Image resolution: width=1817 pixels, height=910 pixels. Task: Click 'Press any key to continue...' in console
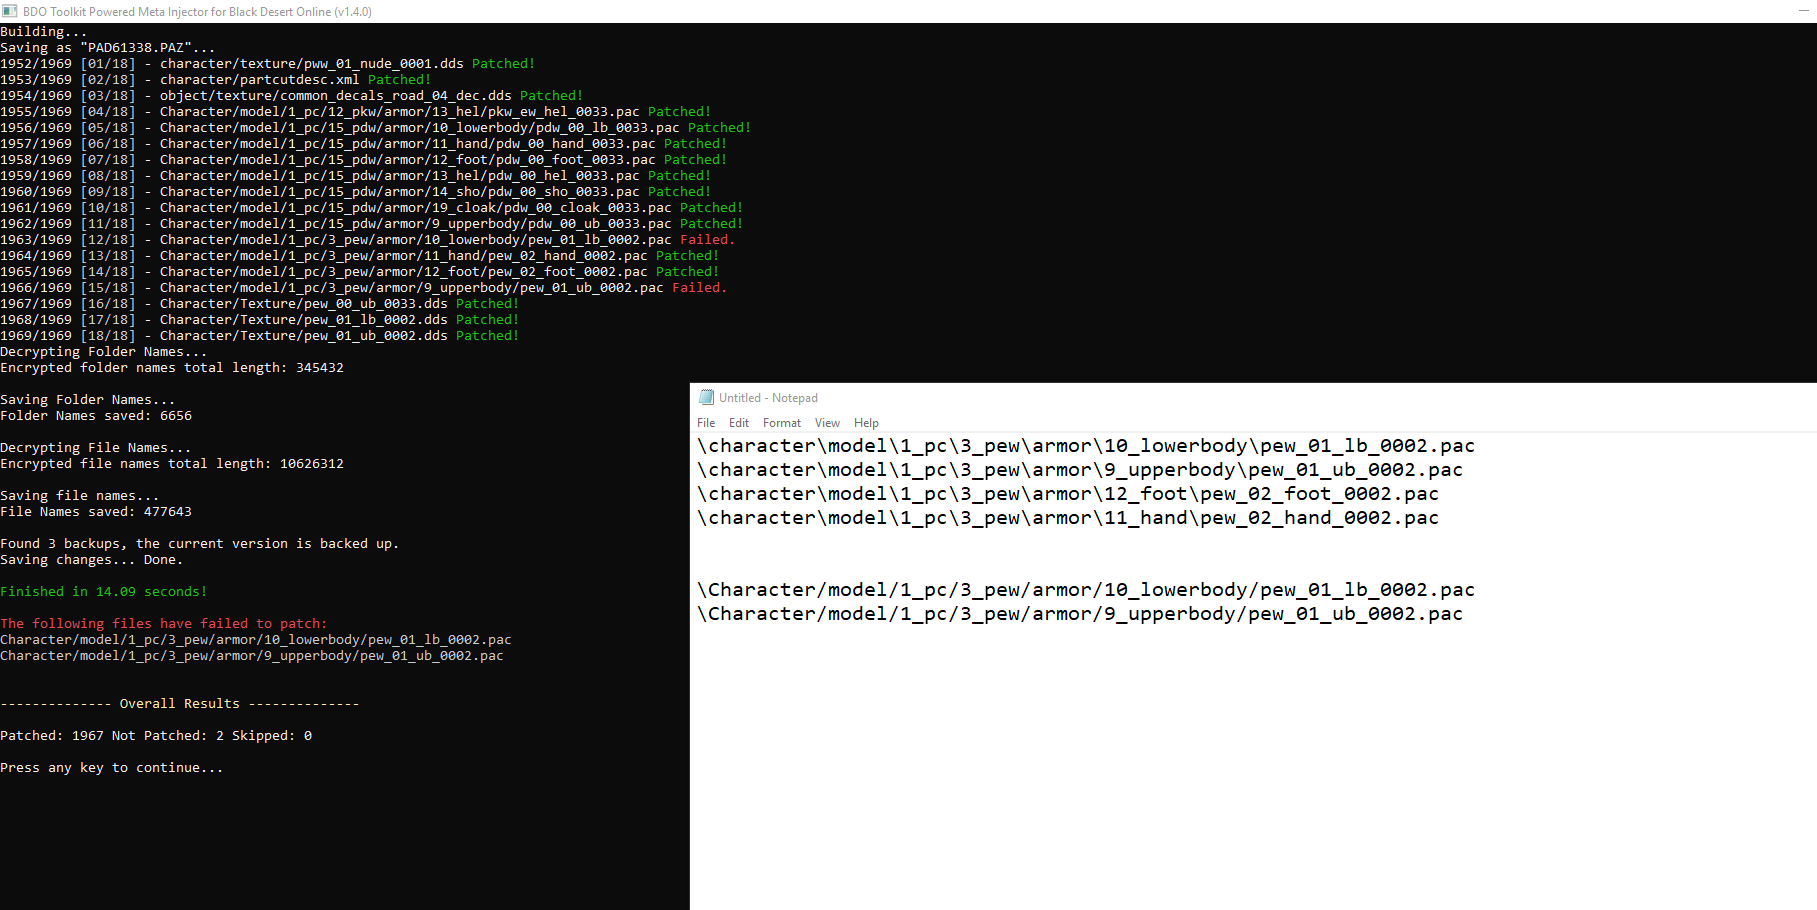pos(111,768)
